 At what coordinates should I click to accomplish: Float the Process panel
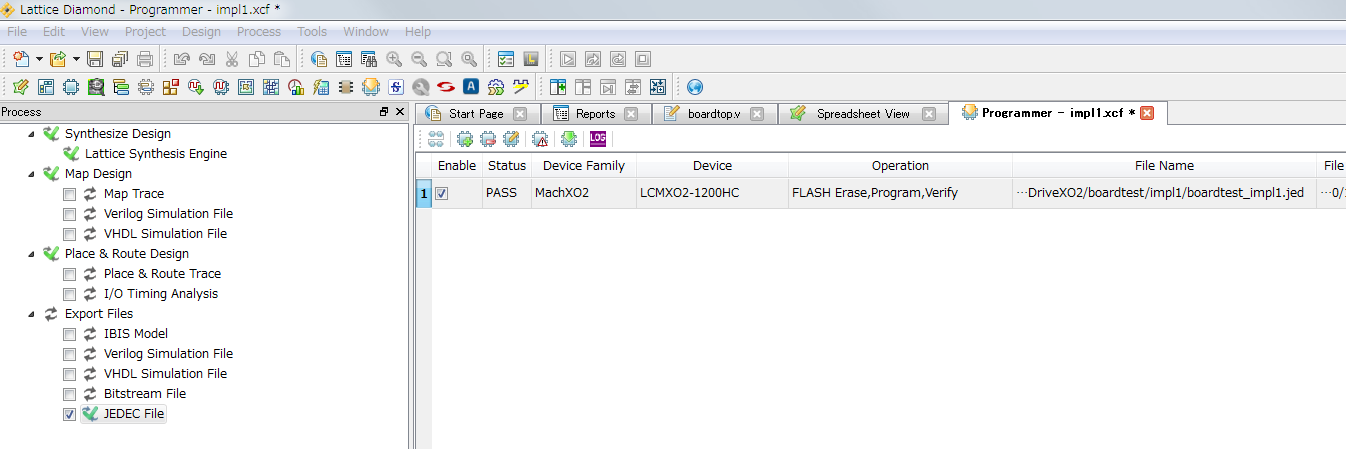pyautogui.click(x=384, y=112)
